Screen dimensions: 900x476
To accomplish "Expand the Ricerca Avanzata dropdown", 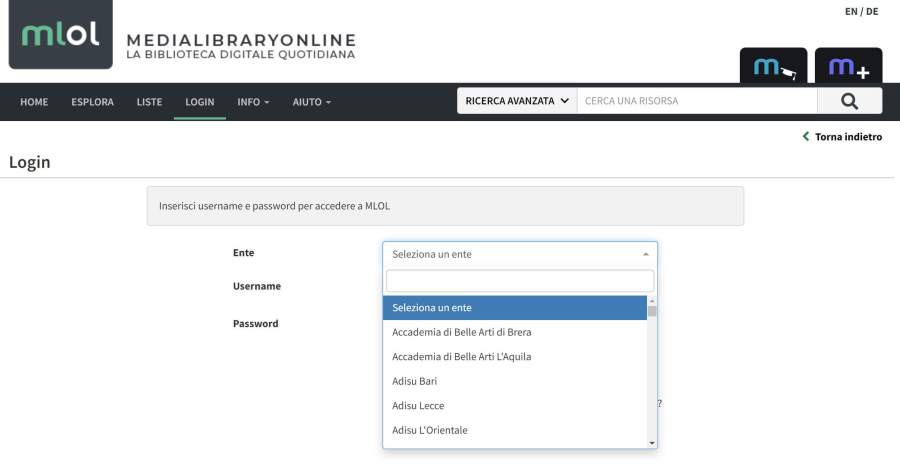I will click(517, 101).
